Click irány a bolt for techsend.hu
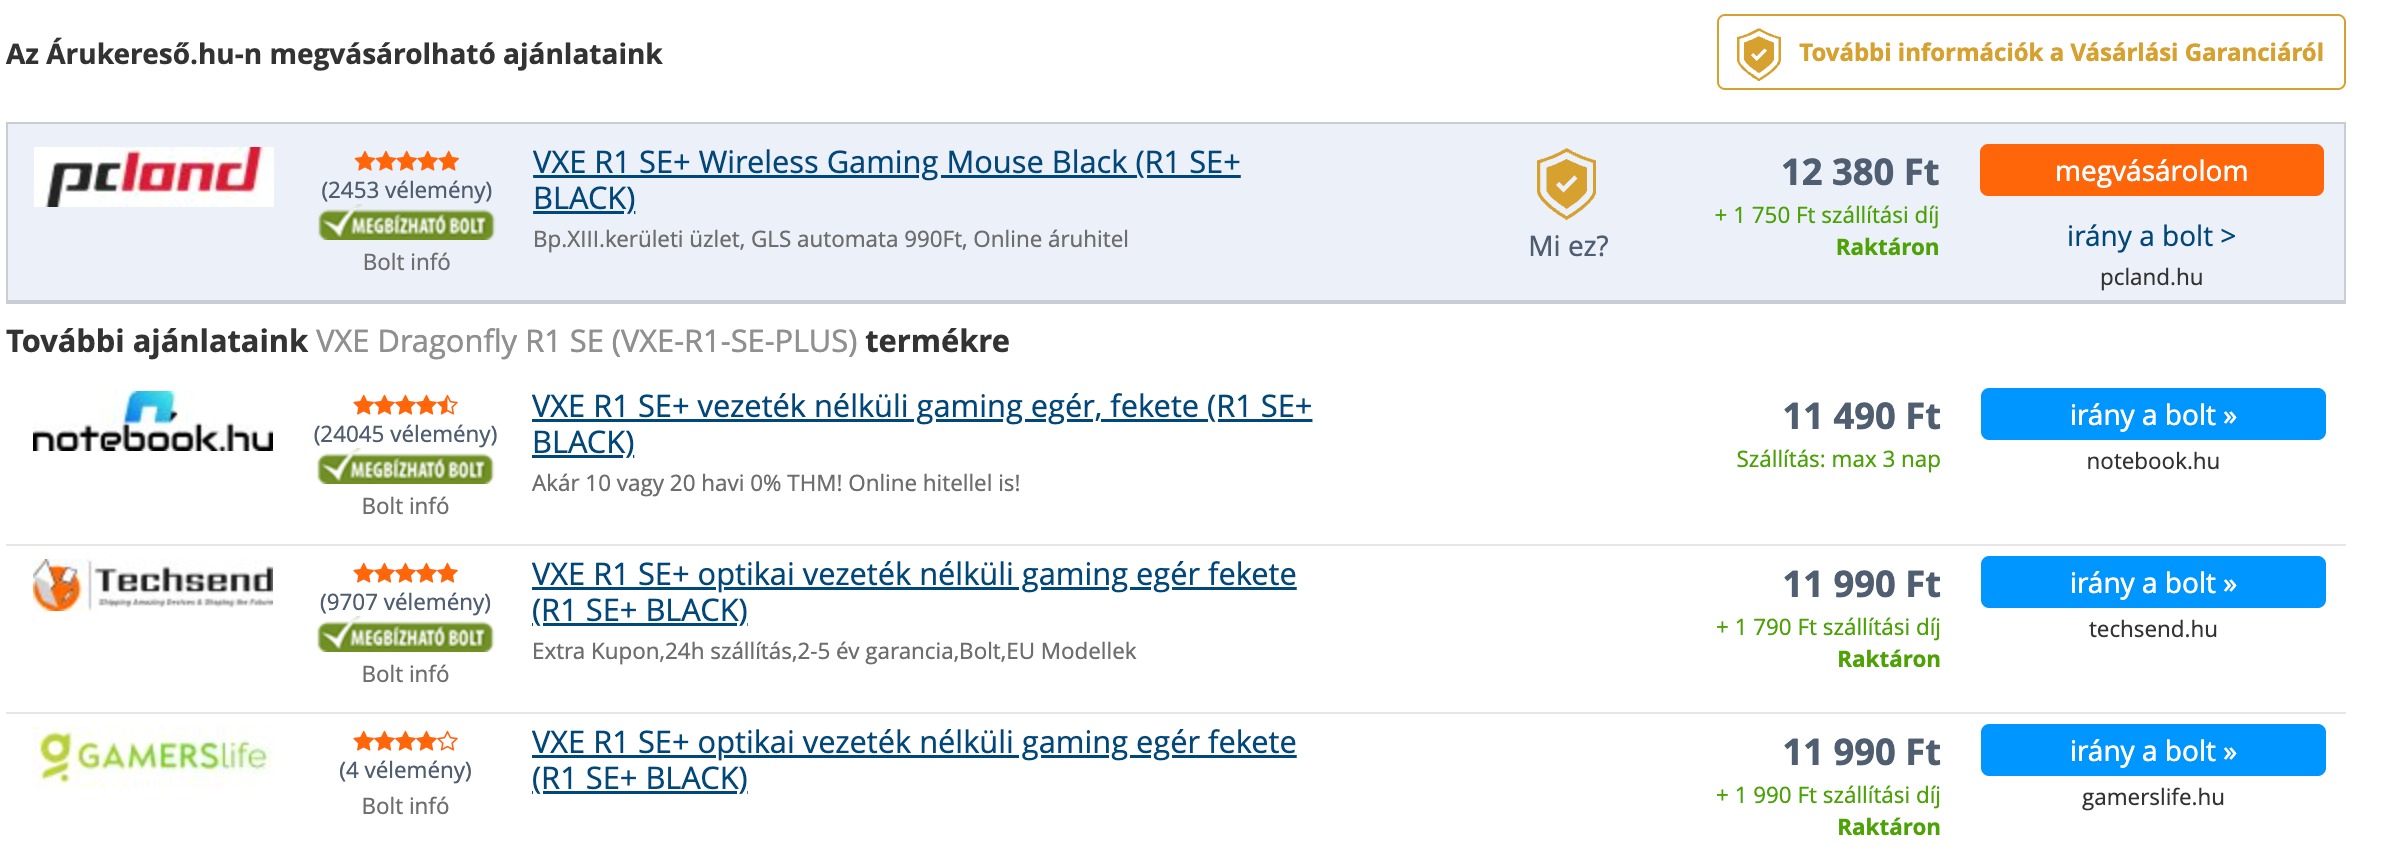Image resolution: width=2402 pixels, height=866 pixels. click(2153, 583)
